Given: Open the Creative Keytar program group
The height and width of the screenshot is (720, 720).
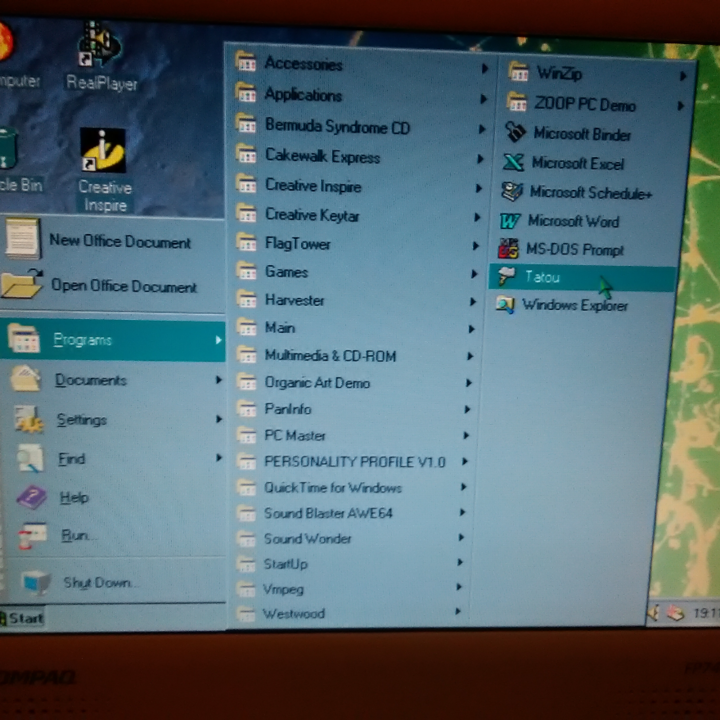Looking at the screenshot, I should (356, 215).
